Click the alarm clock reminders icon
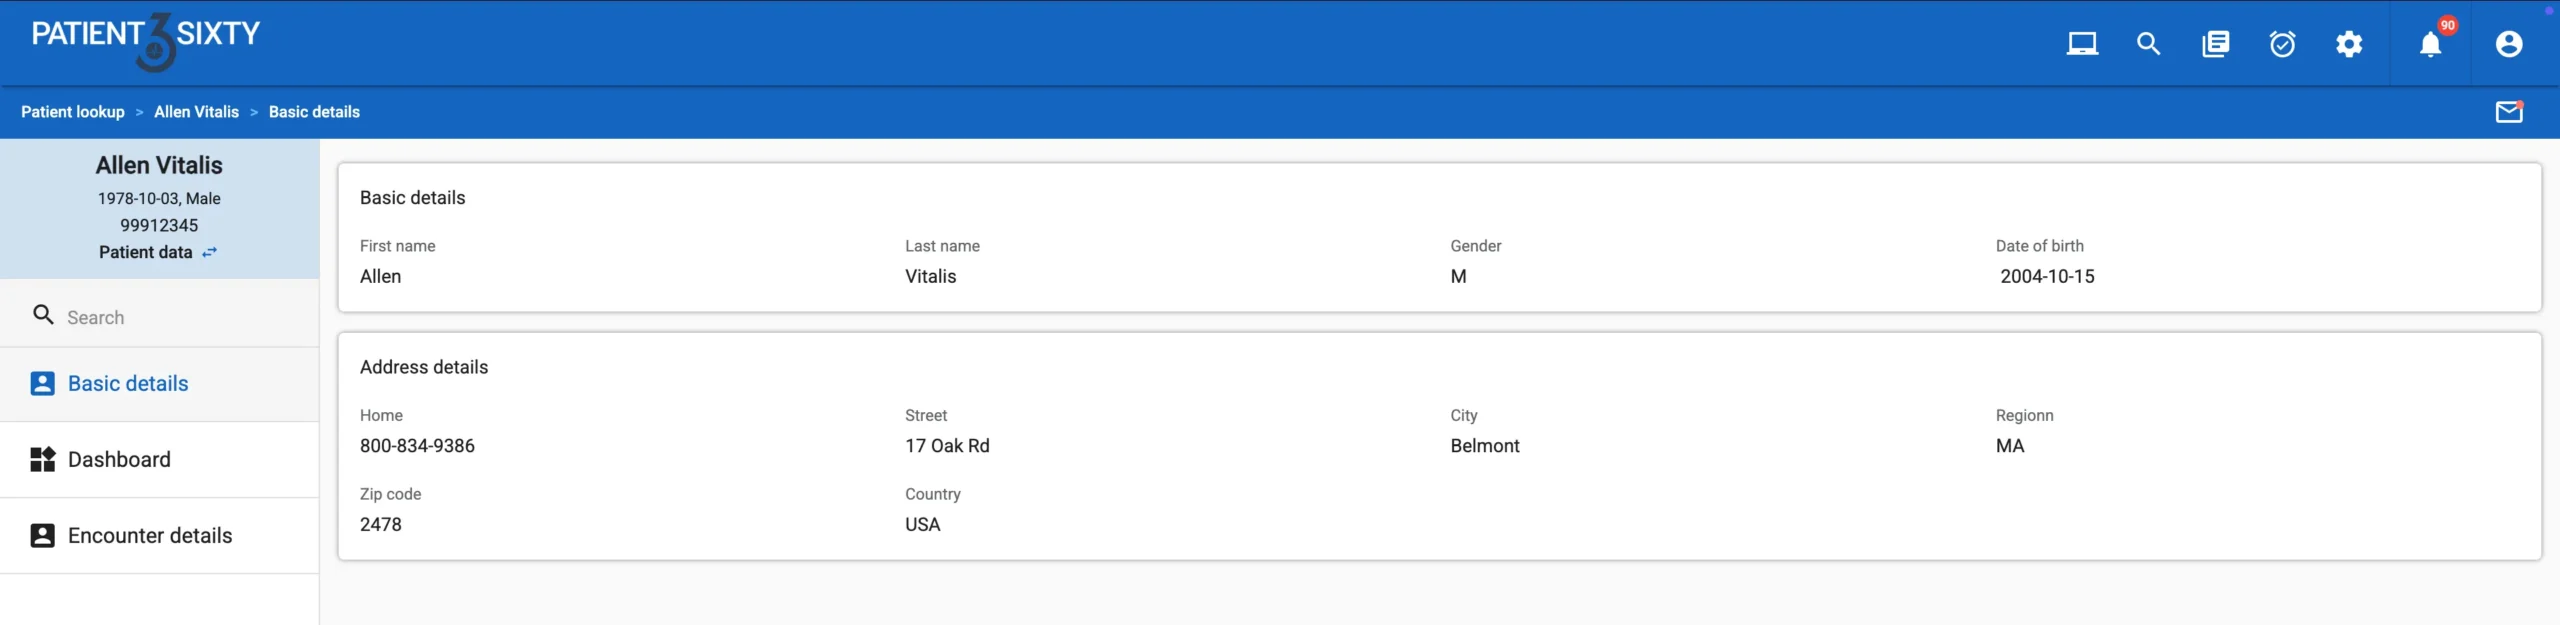2560x625 pixels. (x=2282, y=44)
